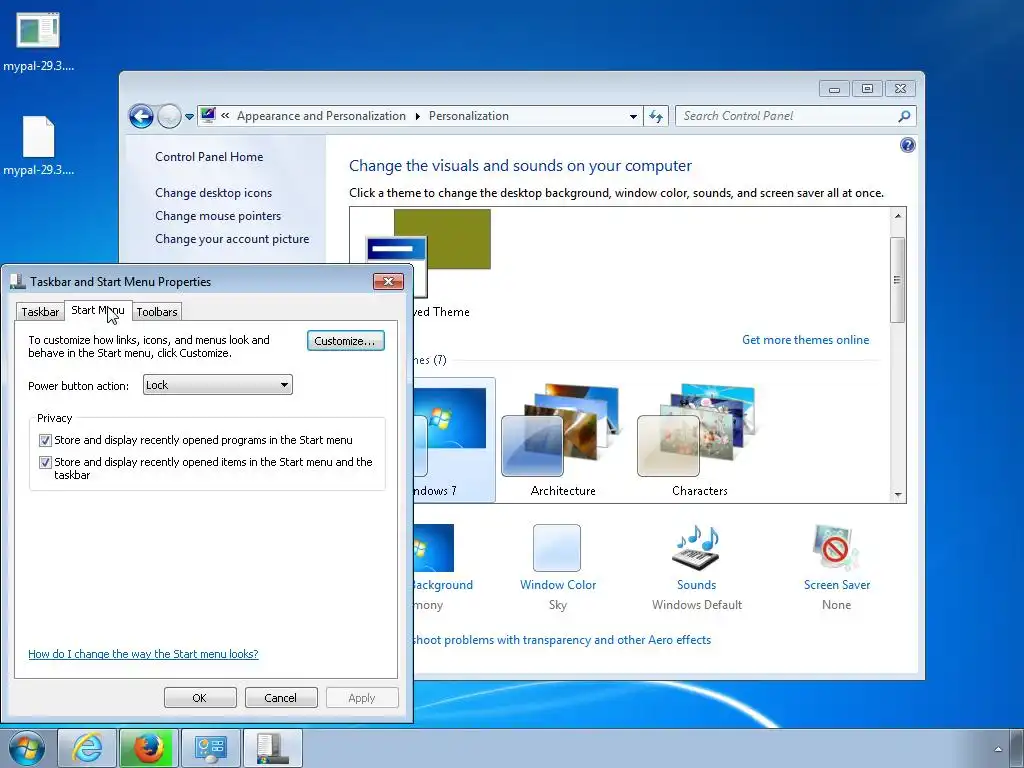This screenshot has height=768, width=1024.
Task: Click the Control Panel forward arrow button
Action: click(169, 116)
